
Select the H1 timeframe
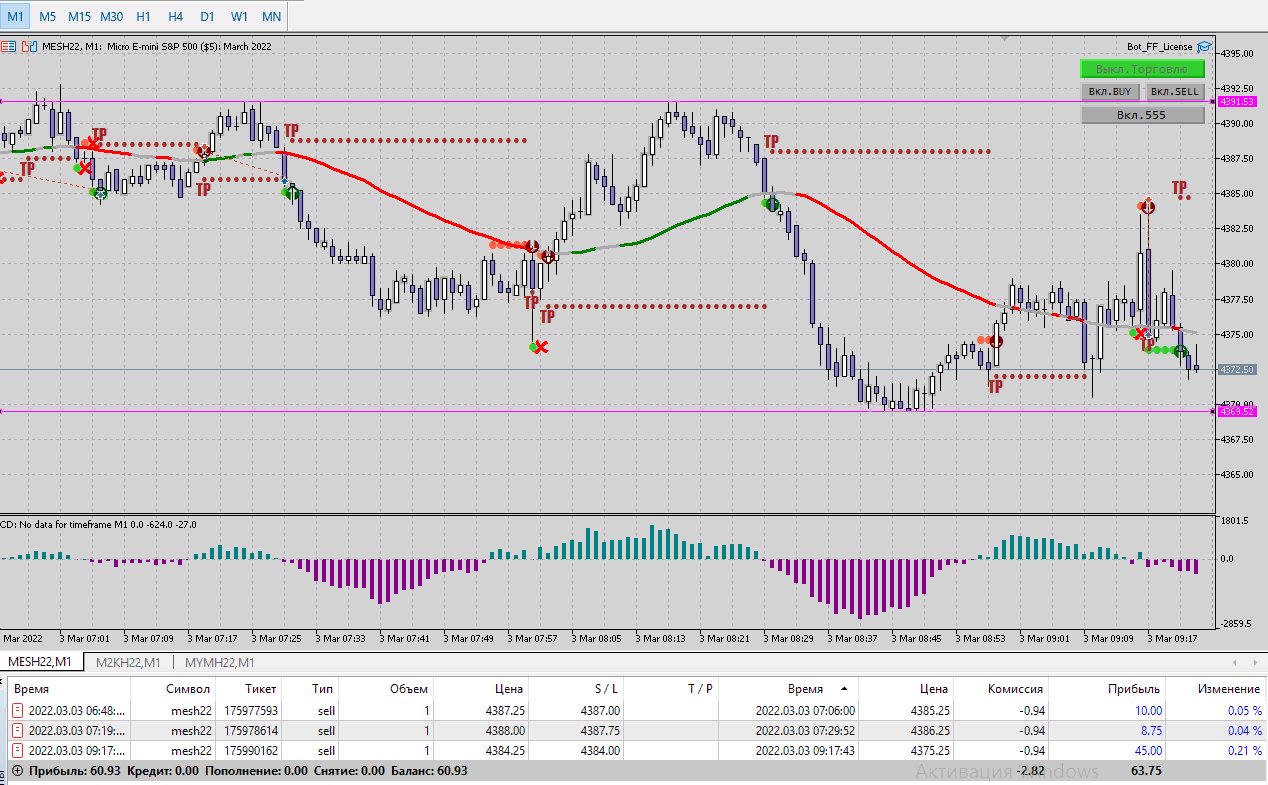pos(143,17)
